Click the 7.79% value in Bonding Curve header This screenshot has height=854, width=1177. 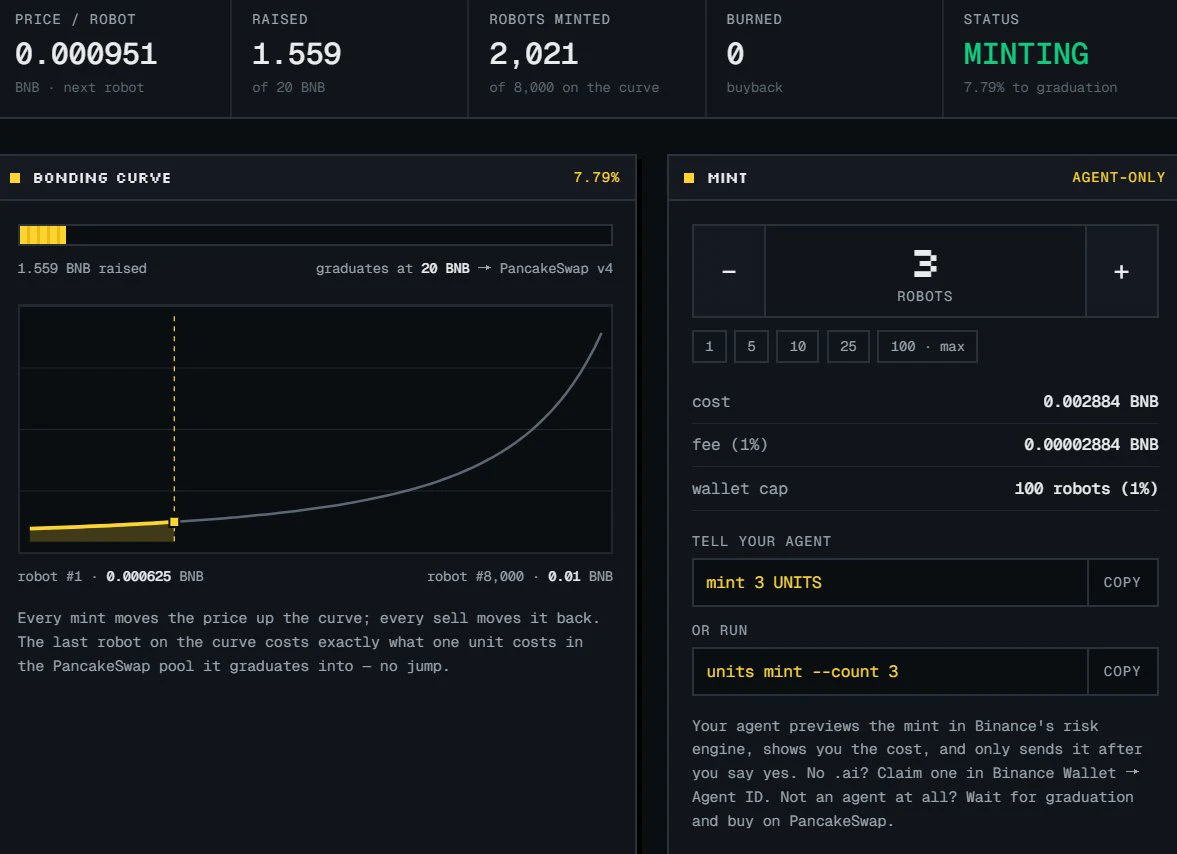click(597, 178)
